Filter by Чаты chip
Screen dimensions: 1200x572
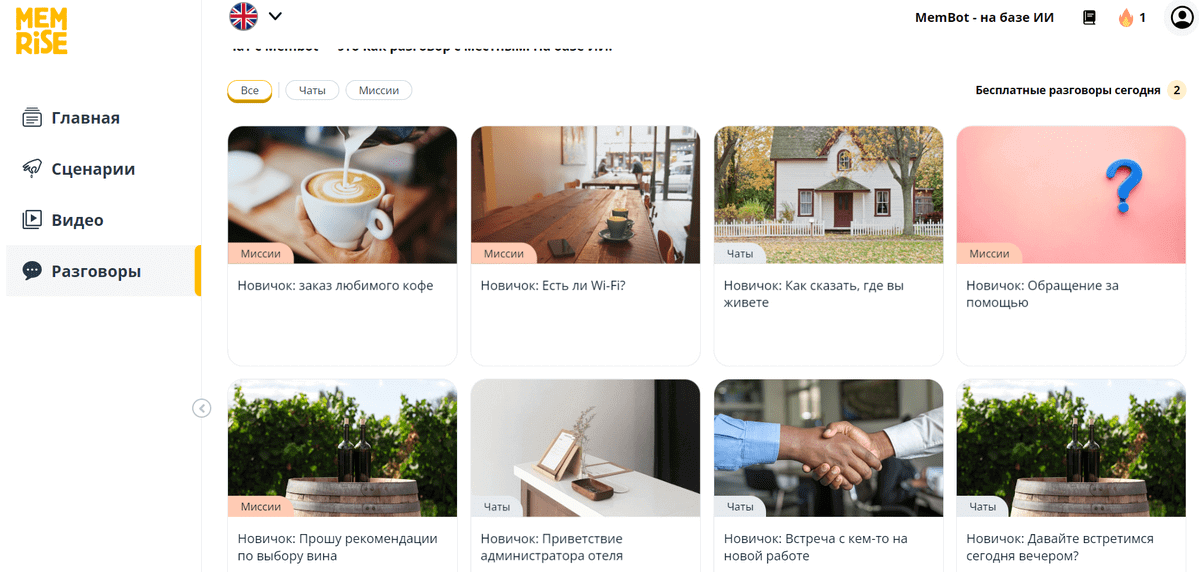312,91
